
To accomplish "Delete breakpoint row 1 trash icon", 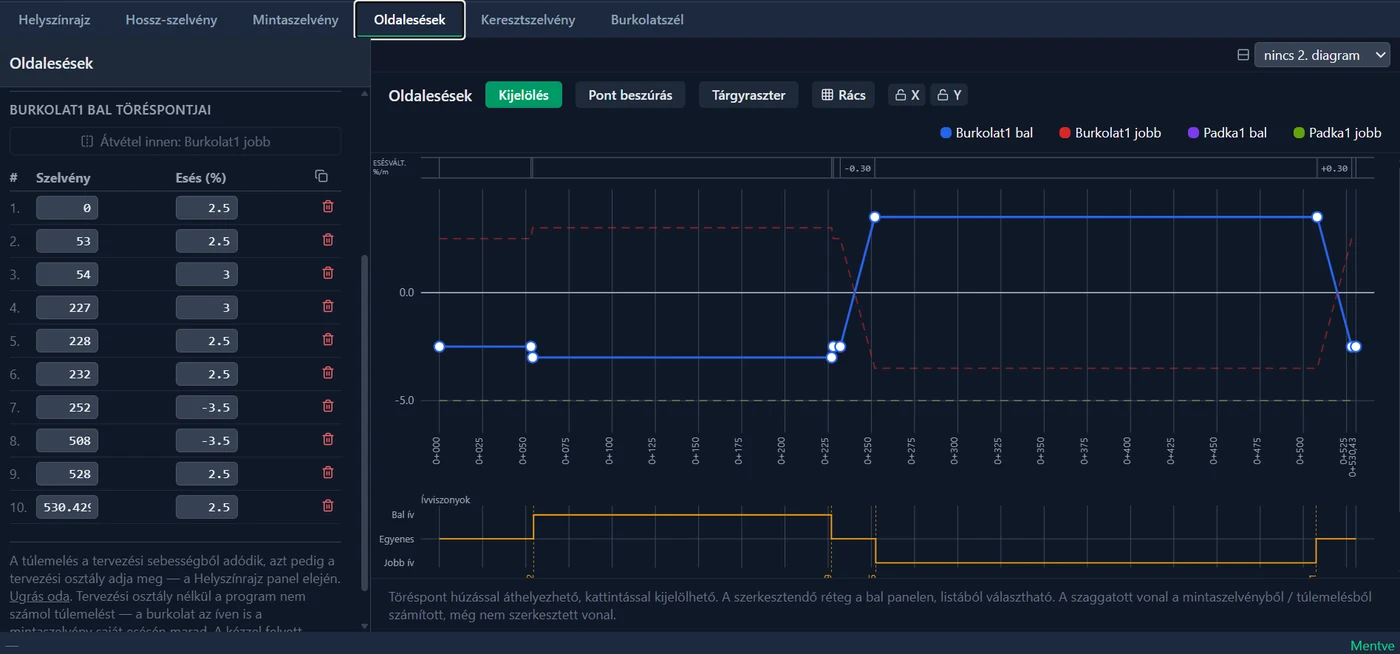I will (328, 207).
